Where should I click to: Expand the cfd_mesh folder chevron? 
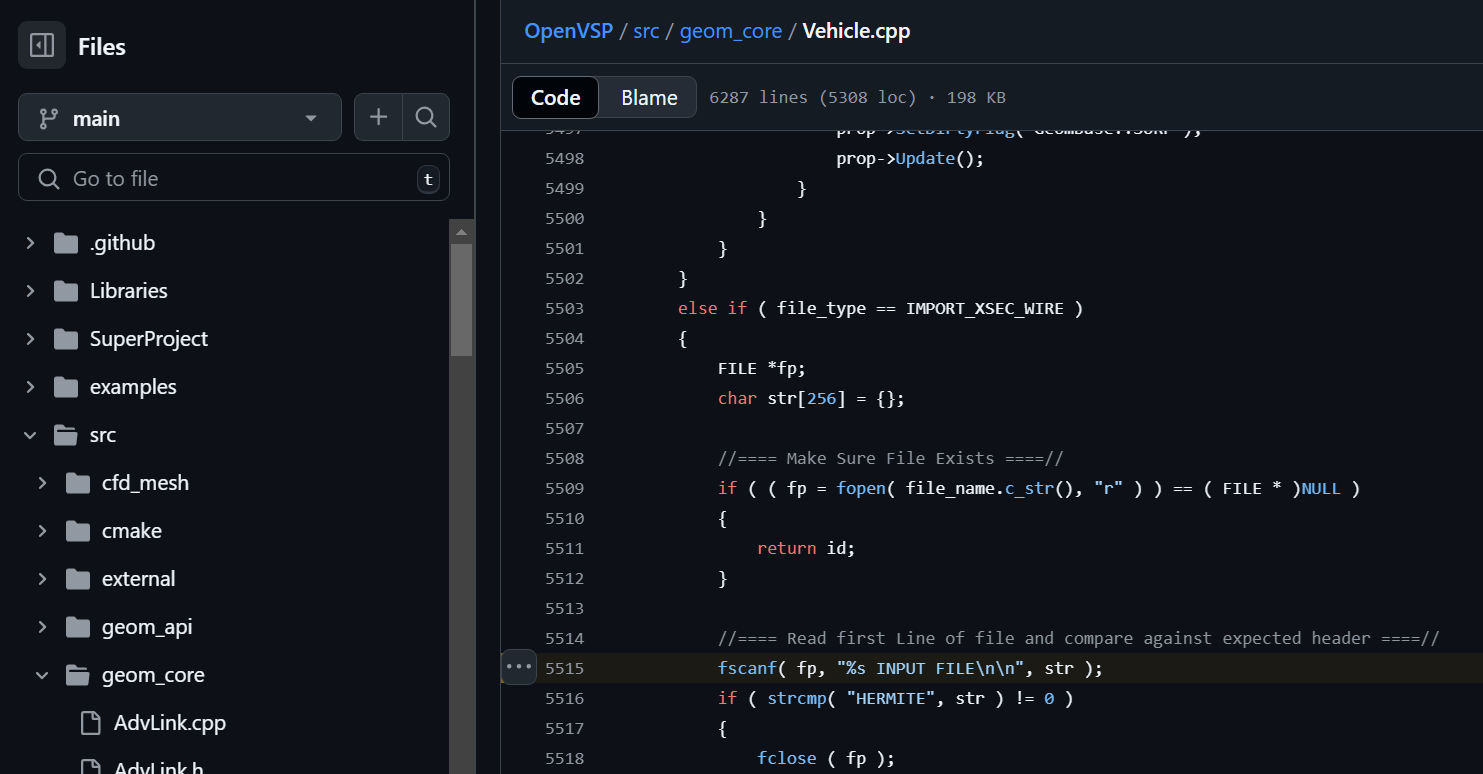[x=42, y=483]
